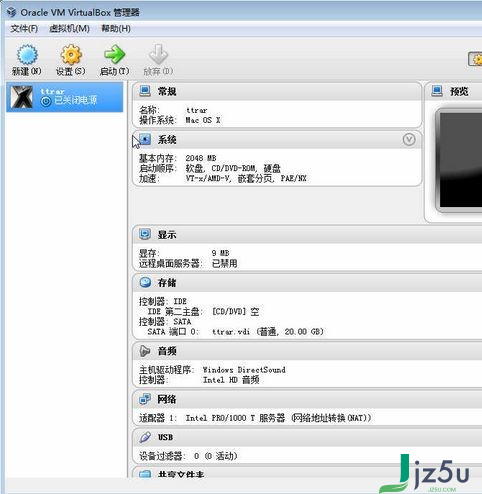Open the 虚拟机(M) menu
The height and width of the screenshot is (494, 482).
[69, 29]
